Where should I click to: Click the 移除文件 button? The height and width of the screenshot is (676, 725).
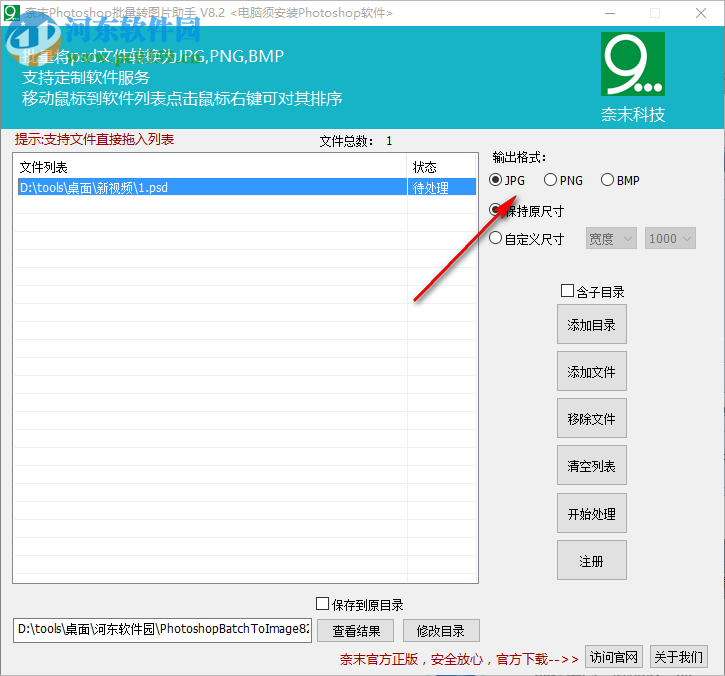coord(591,418)
